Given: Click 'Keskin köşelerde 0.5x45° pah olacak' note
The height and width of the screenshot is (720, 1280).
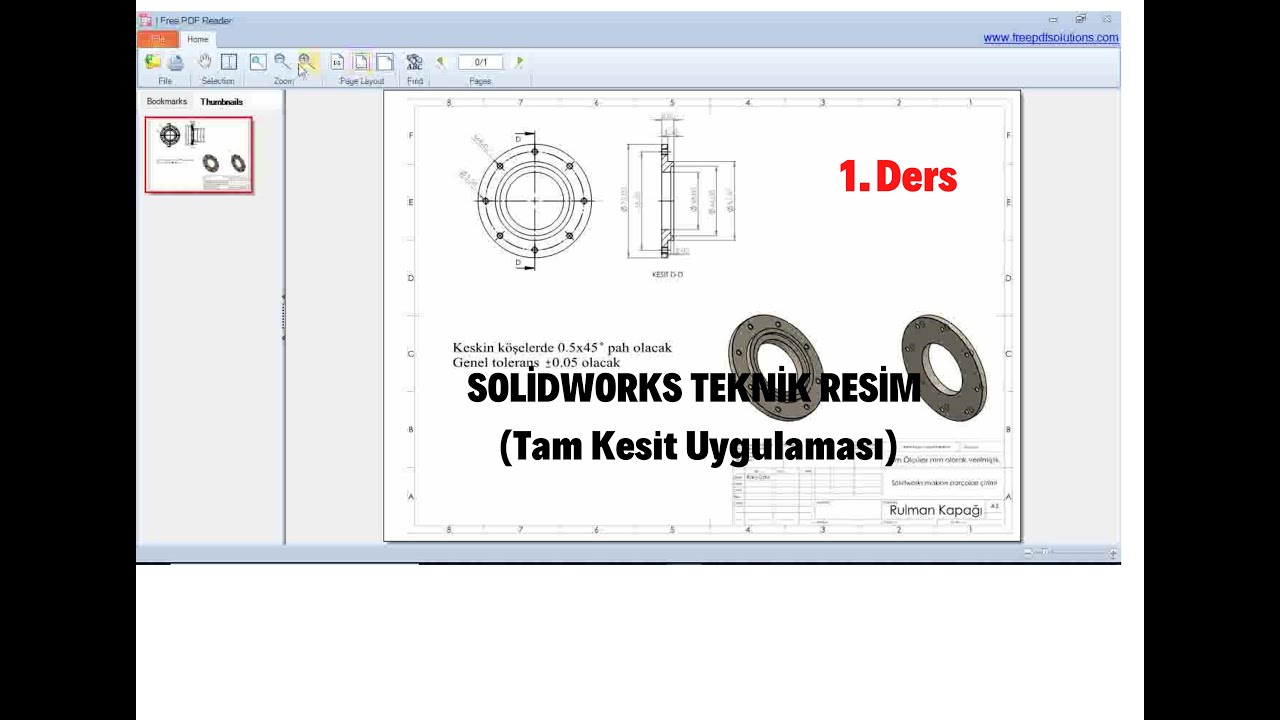Looking at the screenshot, I should coord(562,348).
